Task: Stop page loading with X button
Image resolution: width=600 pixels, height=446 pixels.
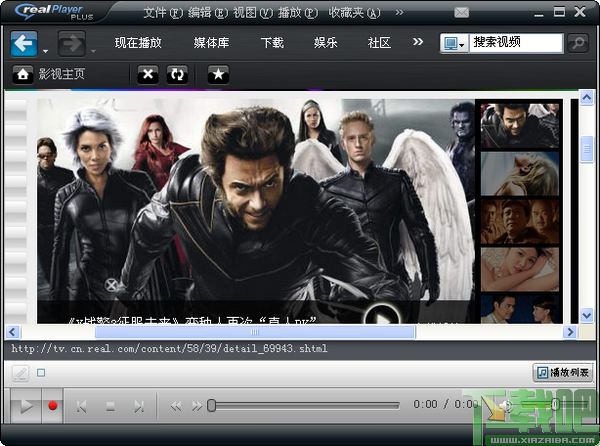Action: pos(148,74)
